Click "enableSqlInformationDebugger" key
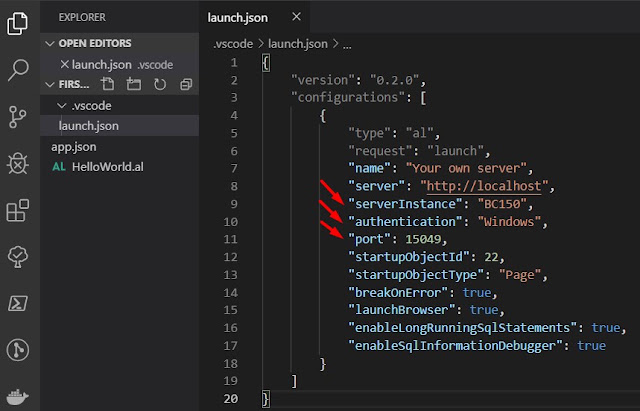640x411 pixels. click(x=455, y=346)
